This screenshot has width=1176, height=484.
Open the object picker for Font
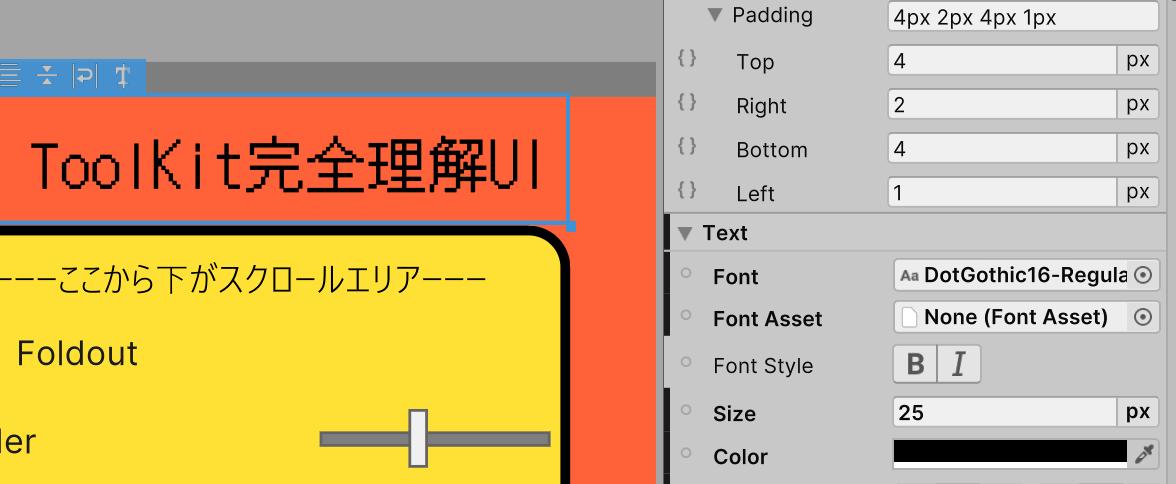coord(1143,275)
